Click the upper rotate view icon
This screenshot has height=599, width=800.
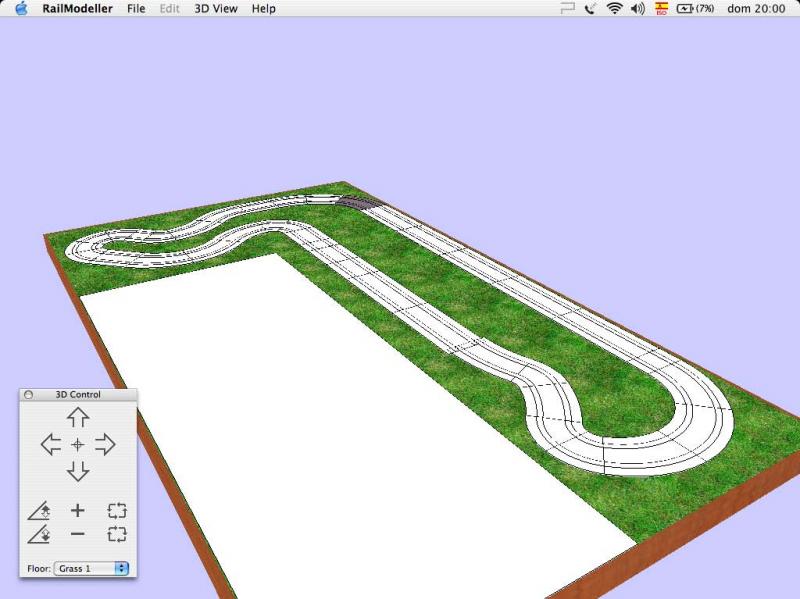[117, 511]
